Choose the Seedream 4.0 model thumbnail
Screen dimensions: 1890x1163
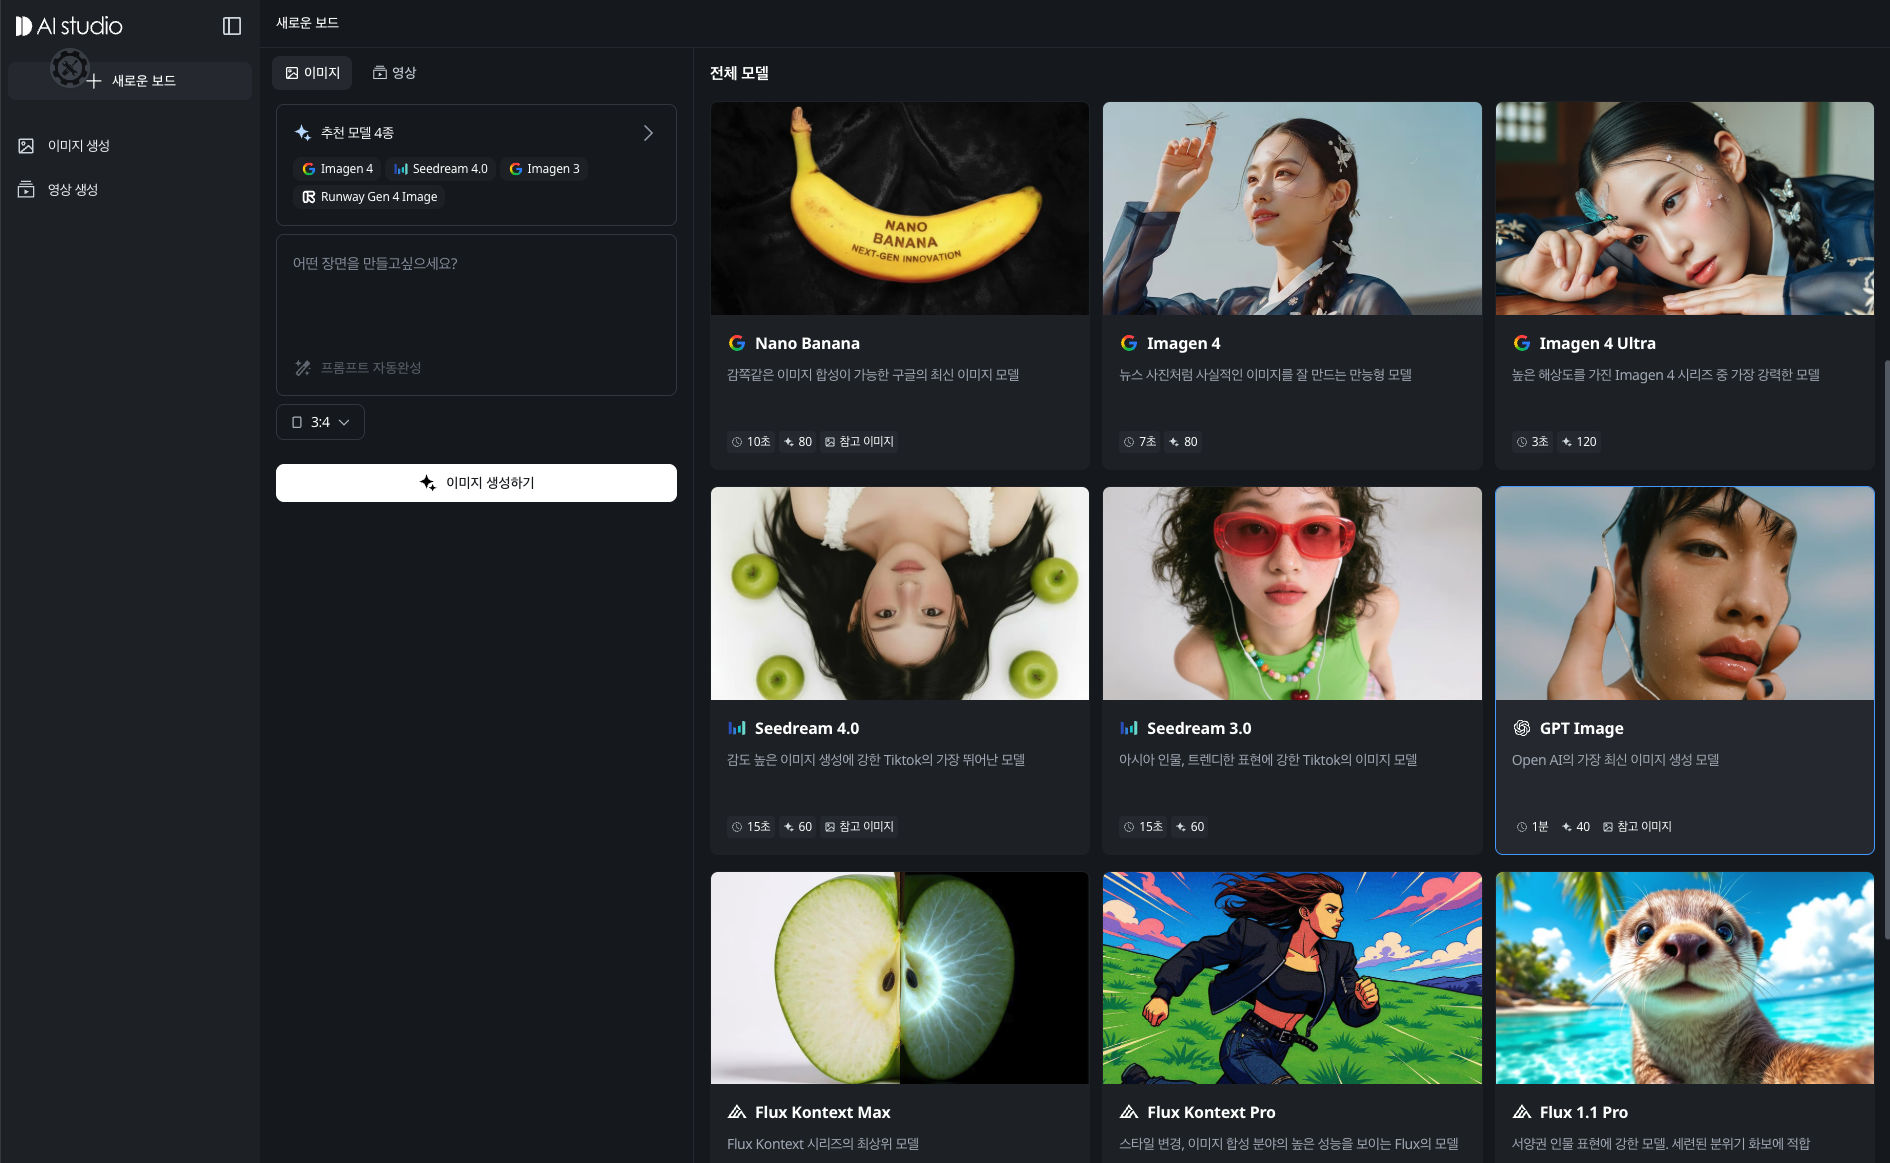click(900, 593)
